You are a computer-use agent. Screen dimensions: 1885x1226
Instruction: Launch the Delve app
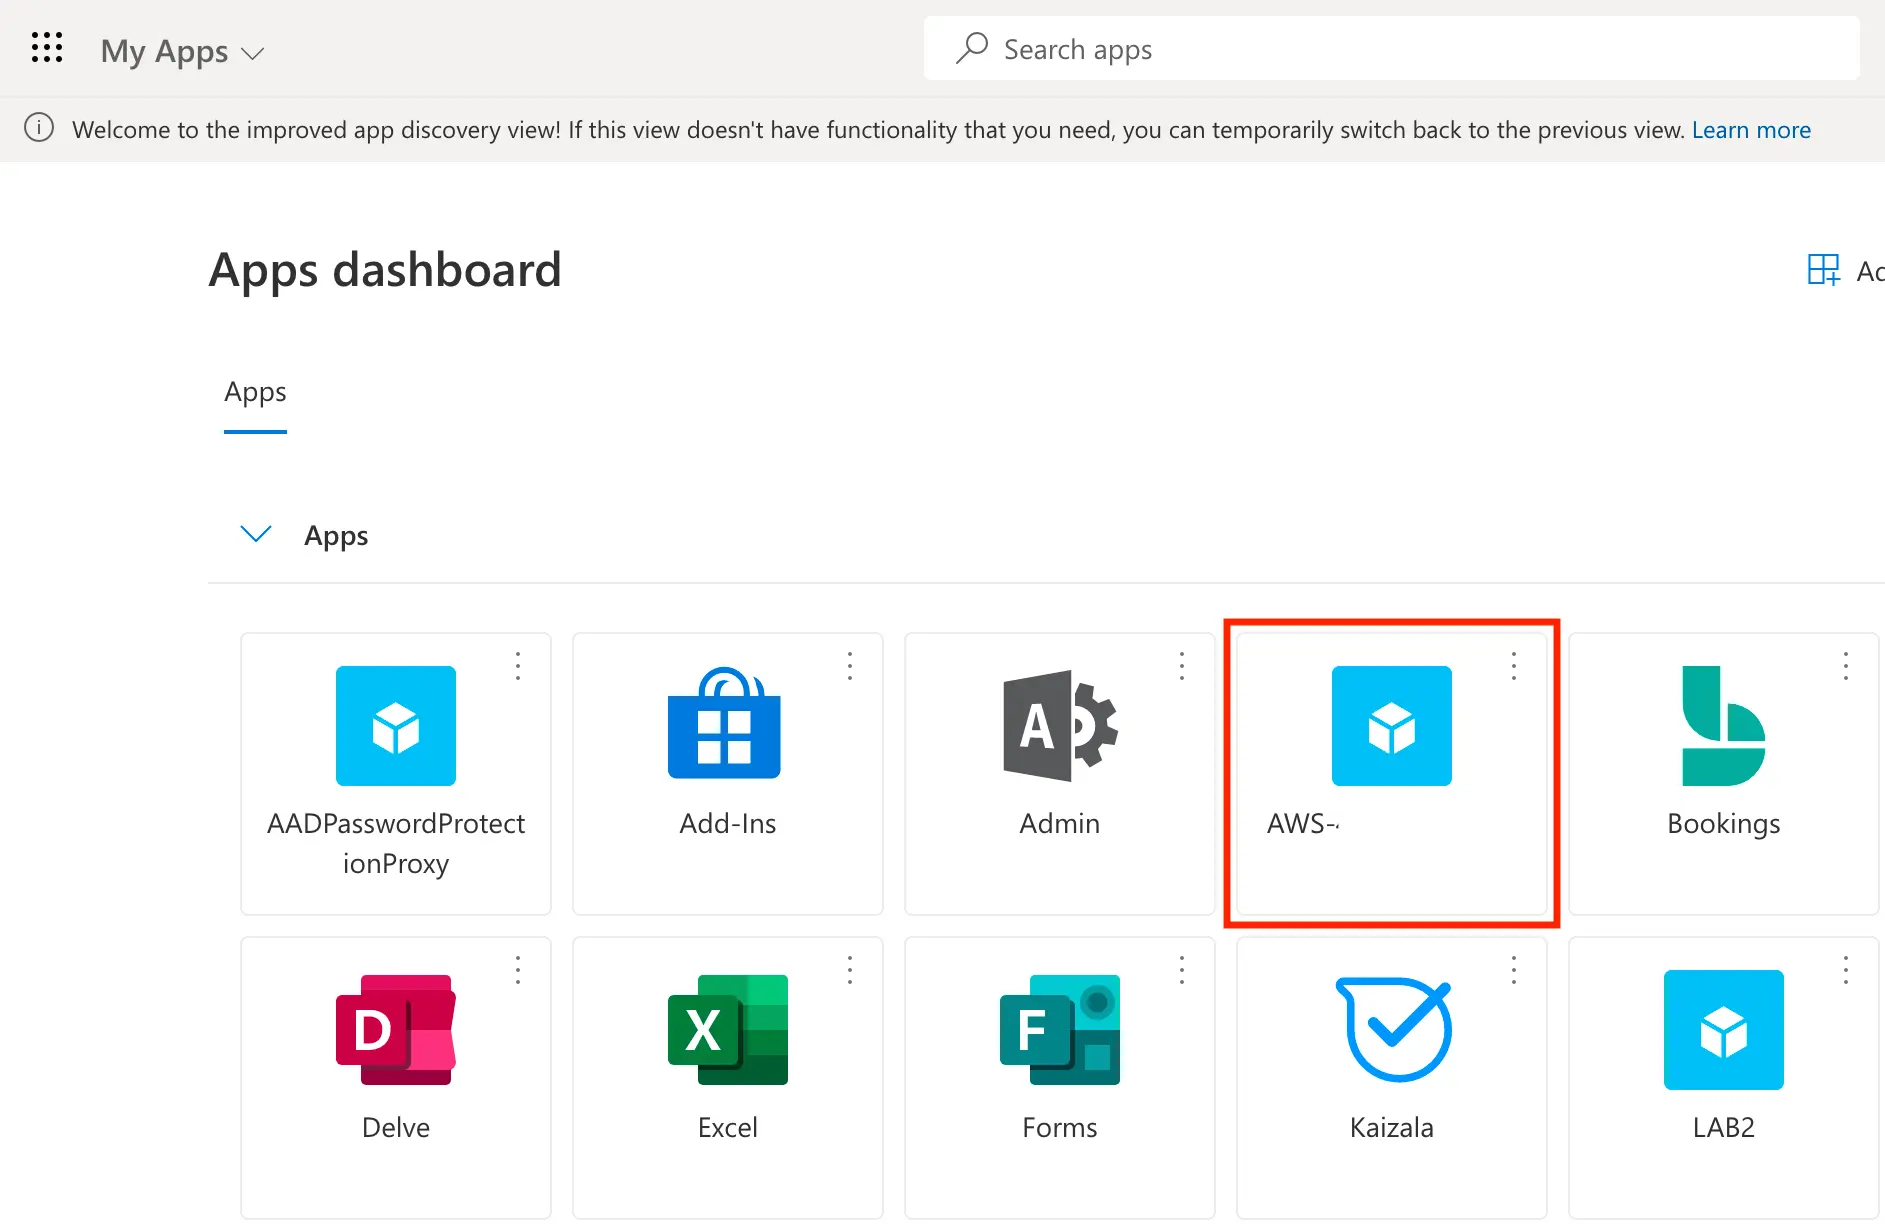(395, 1030)
